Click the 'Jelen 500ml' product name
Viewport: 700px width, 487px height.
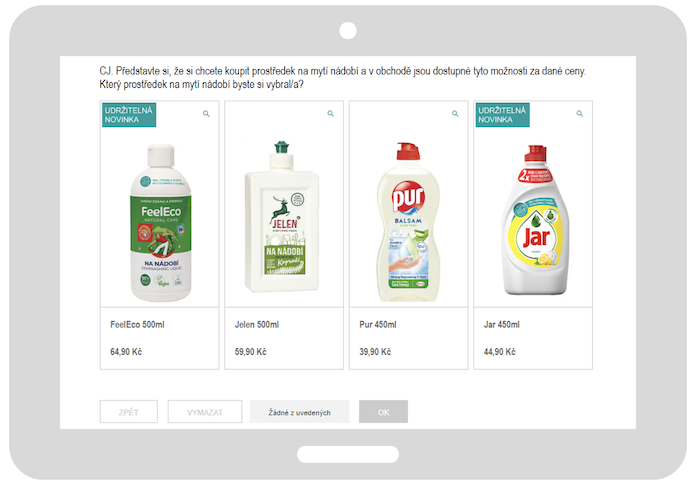(x=257, y=325)
